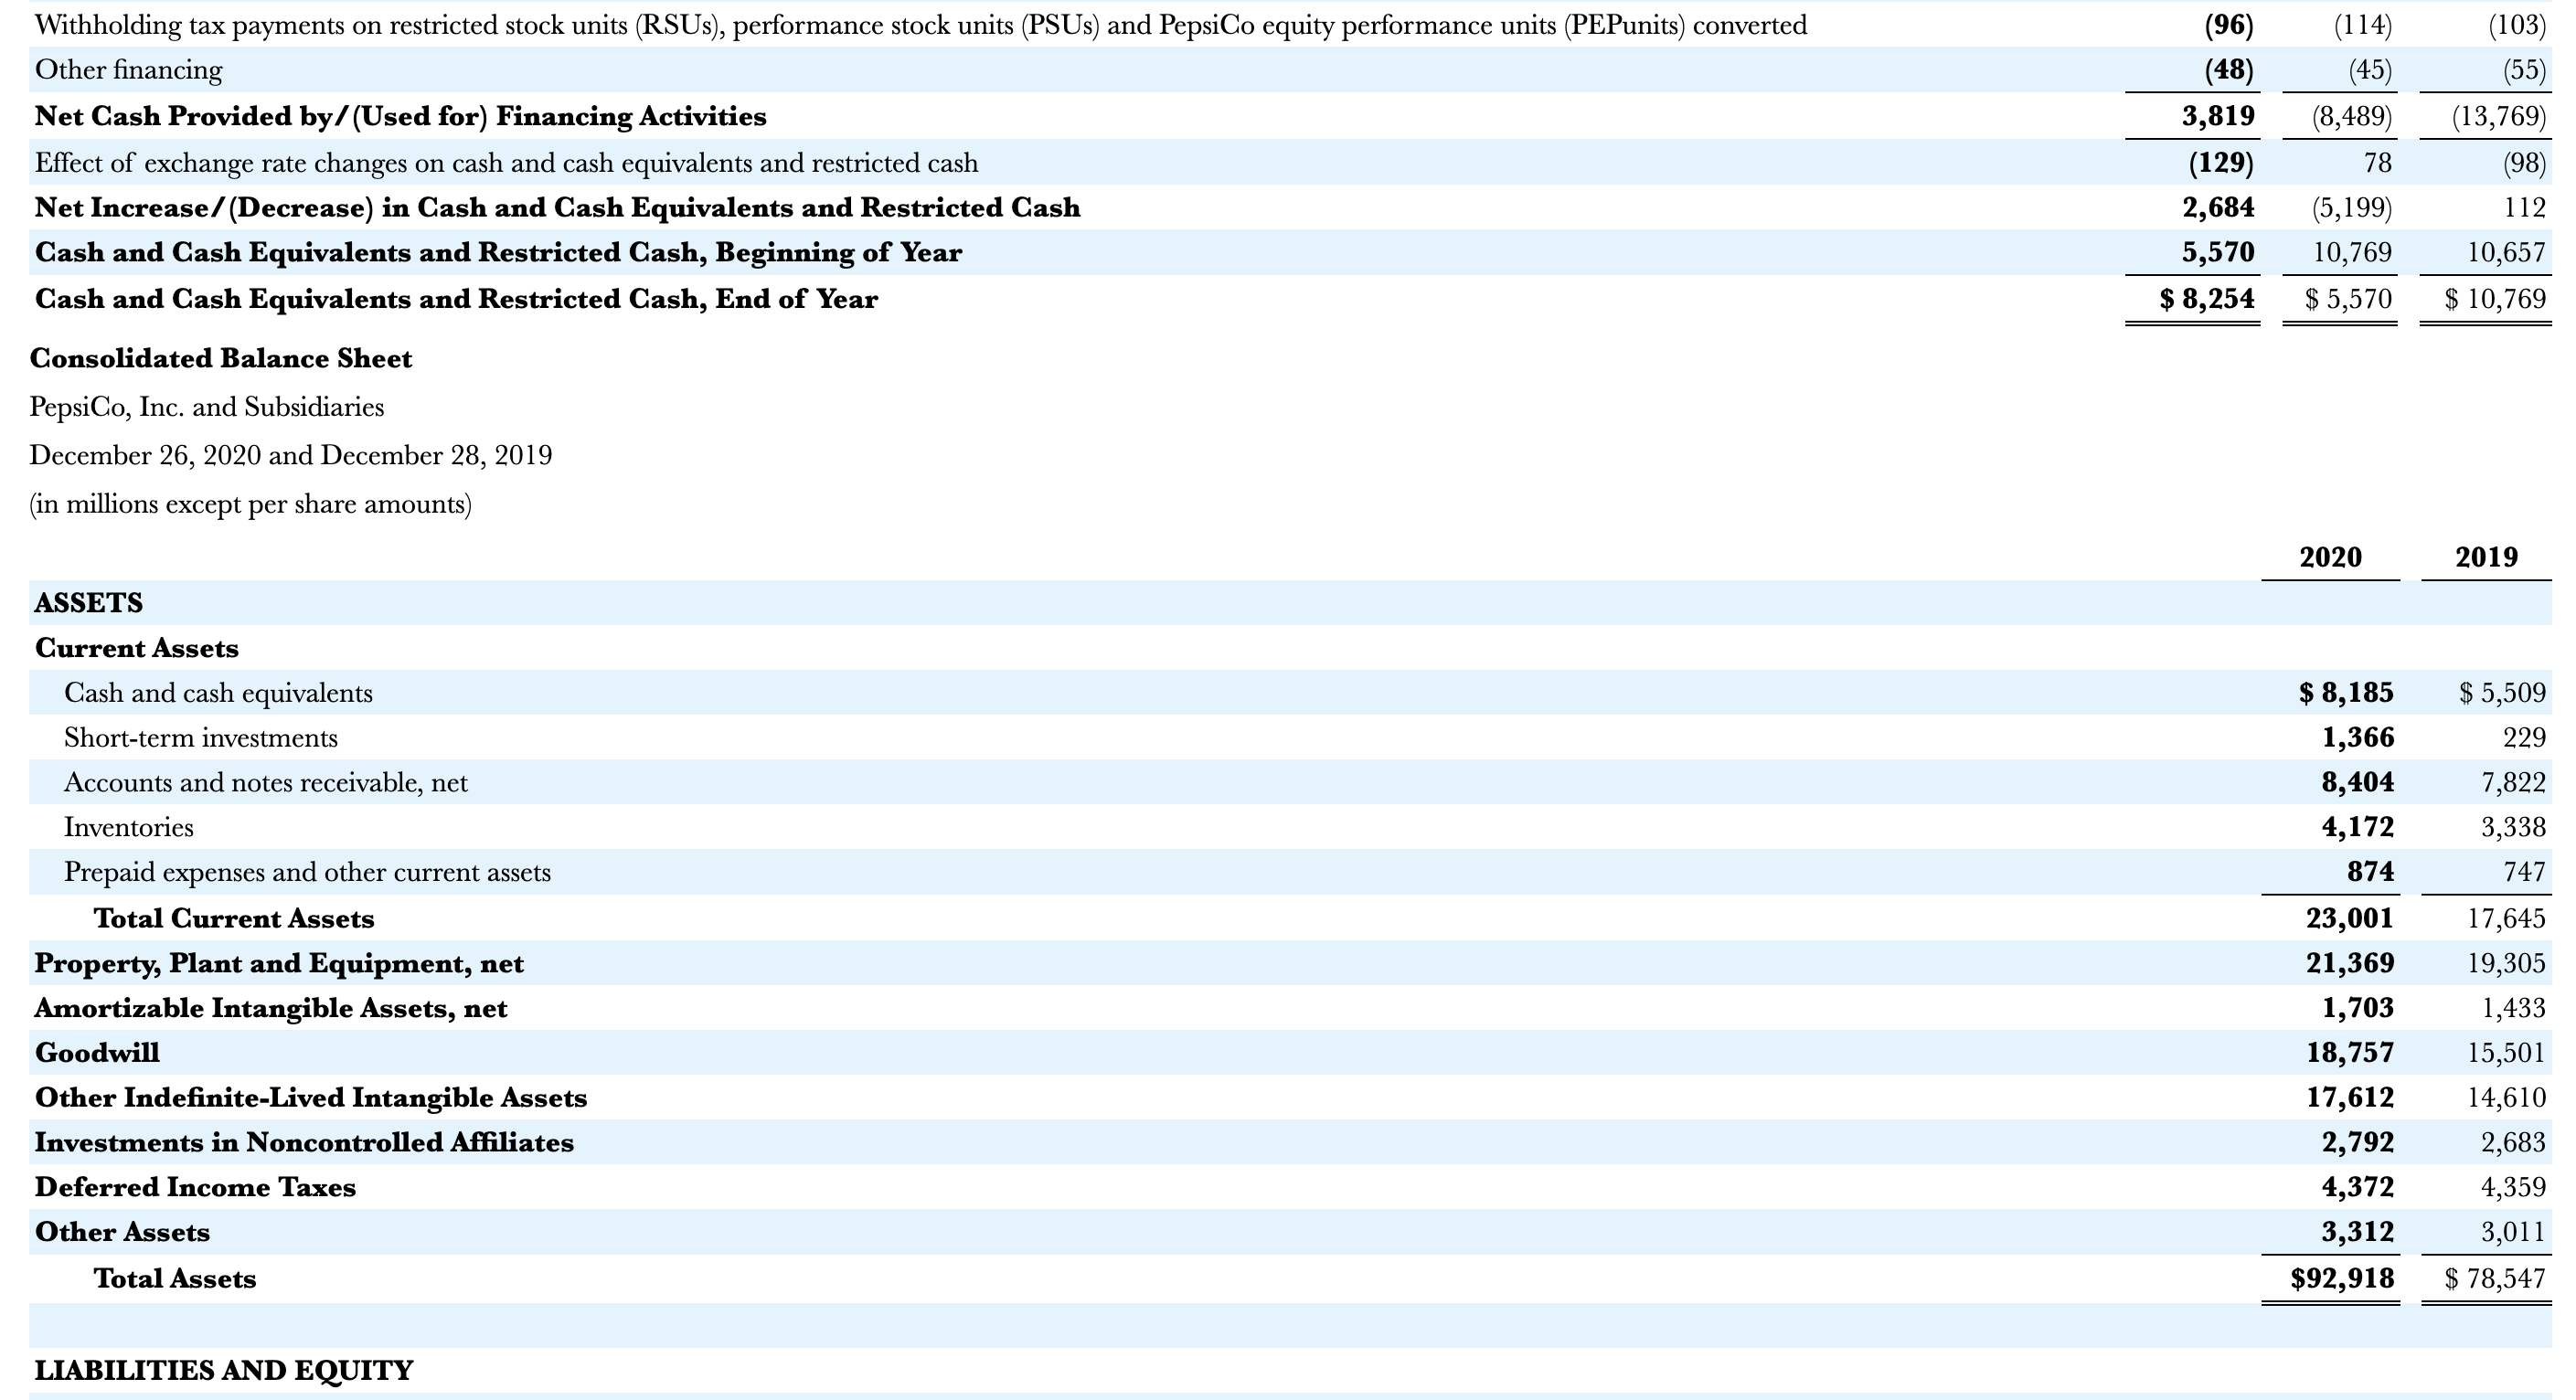Click the Short-term investments row
Image resolution: width=2576 pixels, height=1400 pixels.
tap(201, 737)
